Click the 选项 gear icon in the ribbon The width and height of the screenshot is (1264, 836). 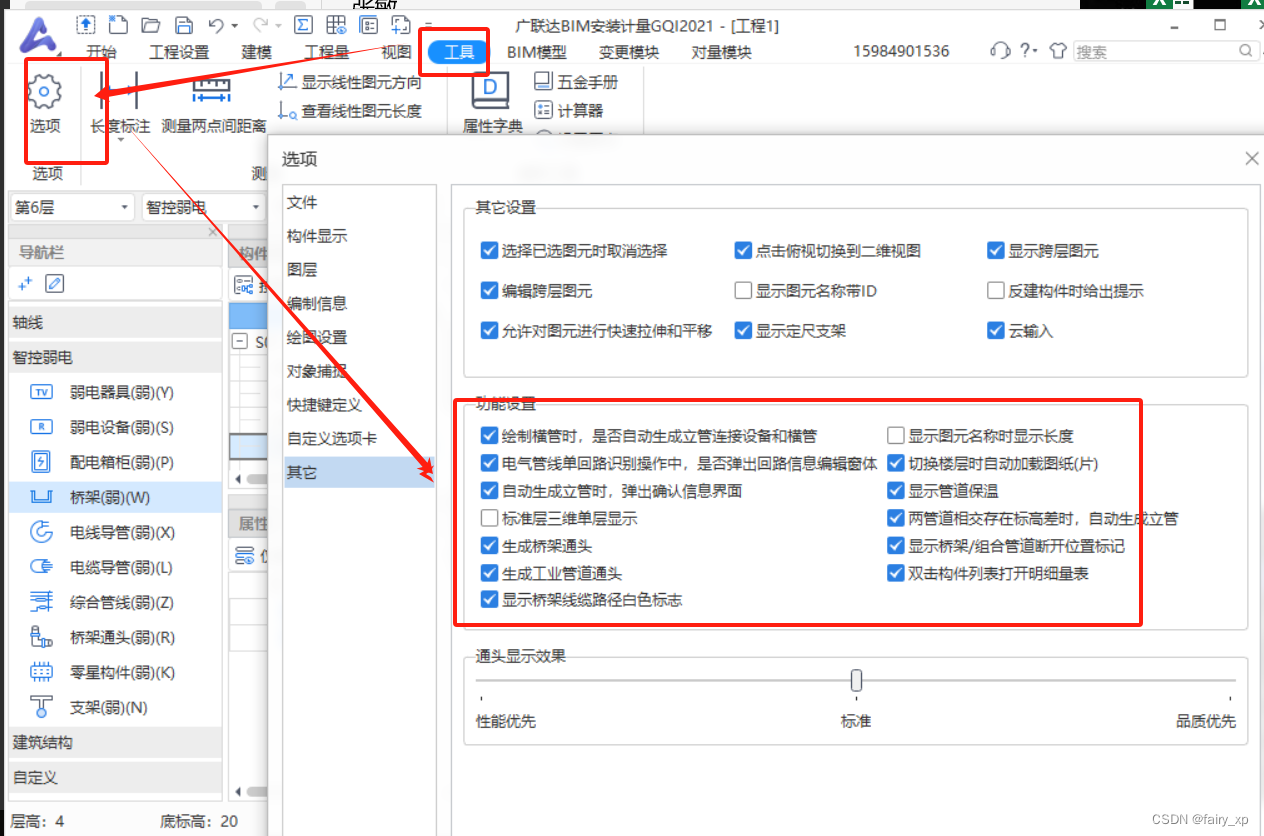pos(45,93)
